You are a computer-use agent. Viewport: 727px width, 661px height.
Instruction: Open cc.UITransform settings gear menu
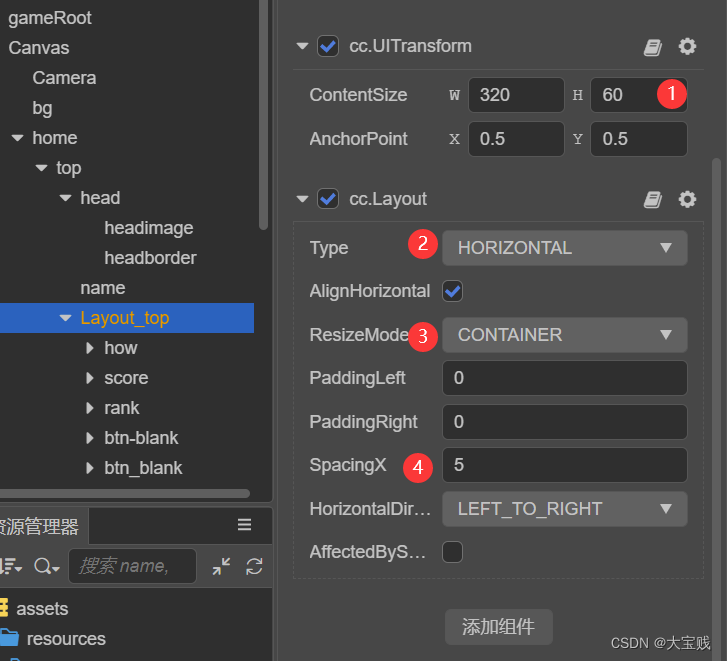click(x=687, y=47)
